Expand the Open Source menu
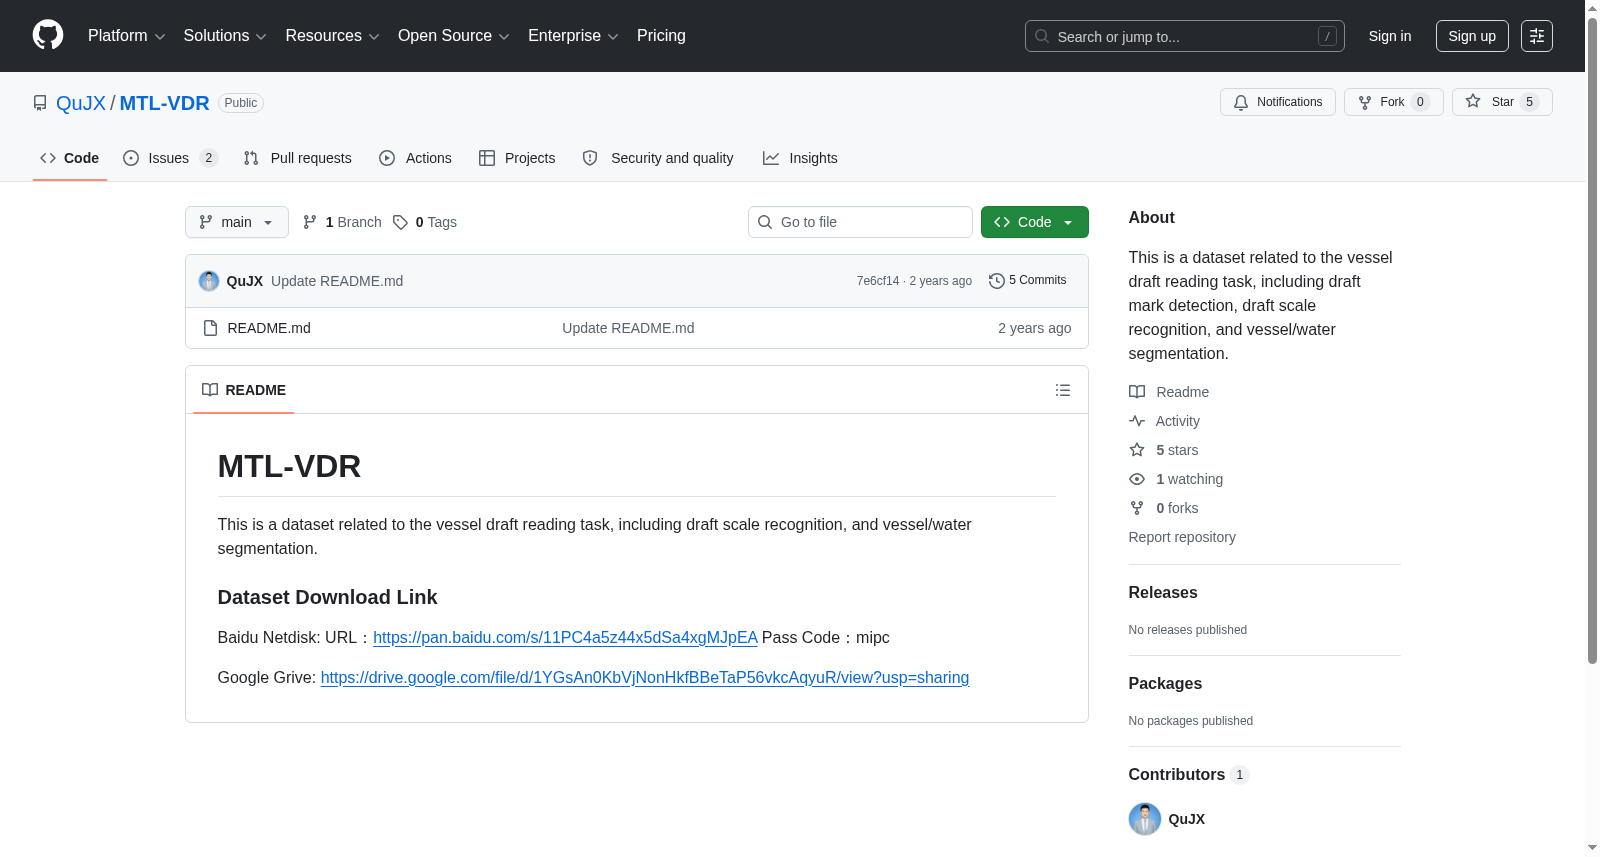The height and width of the screenshot is (857, 1600). click(454, 36)
